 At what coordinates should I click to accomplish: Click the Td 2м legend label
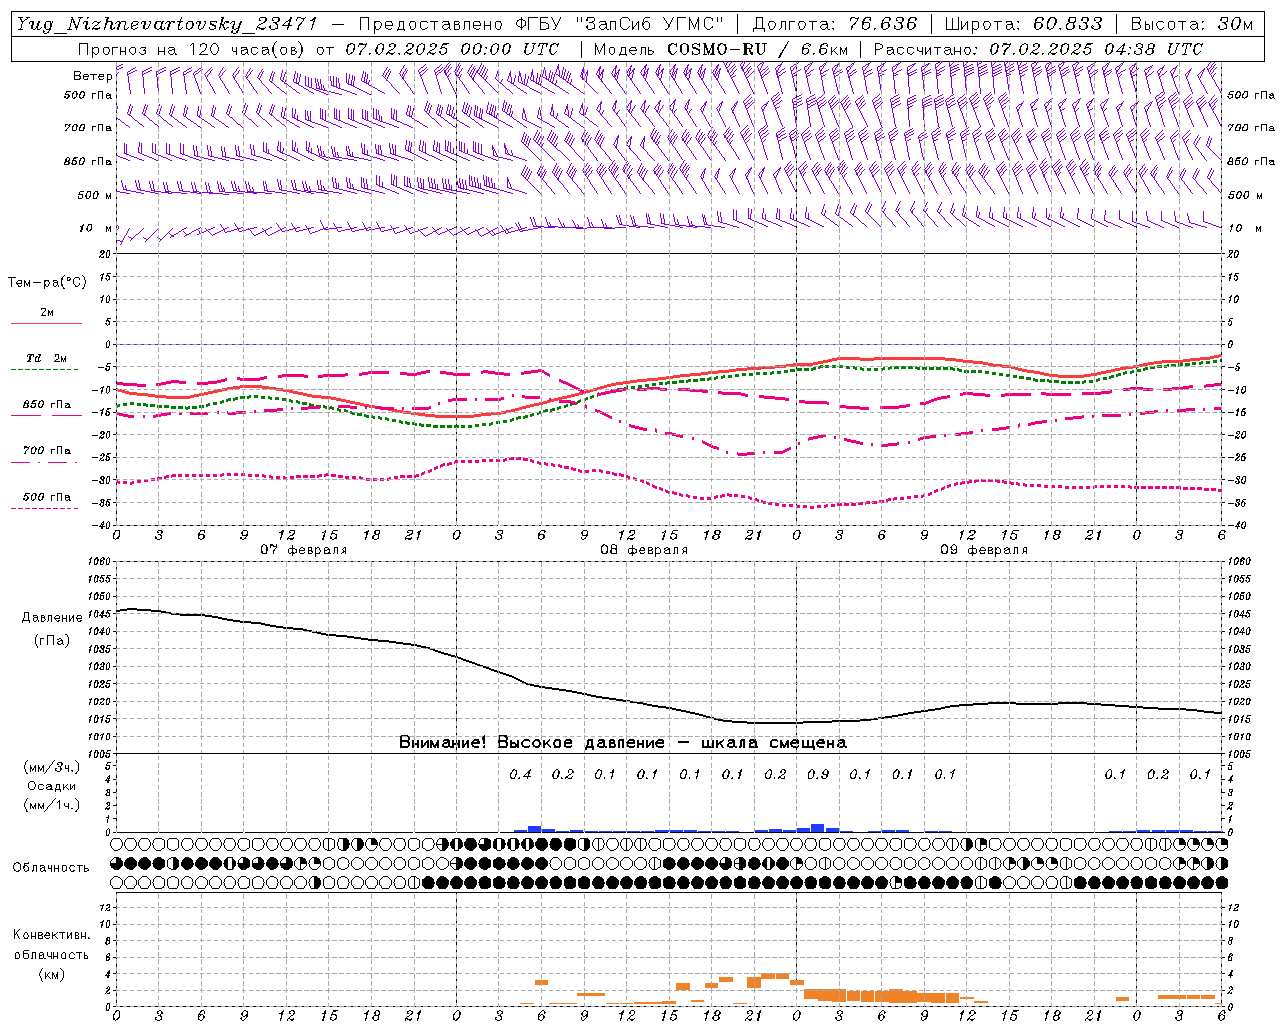46,358
